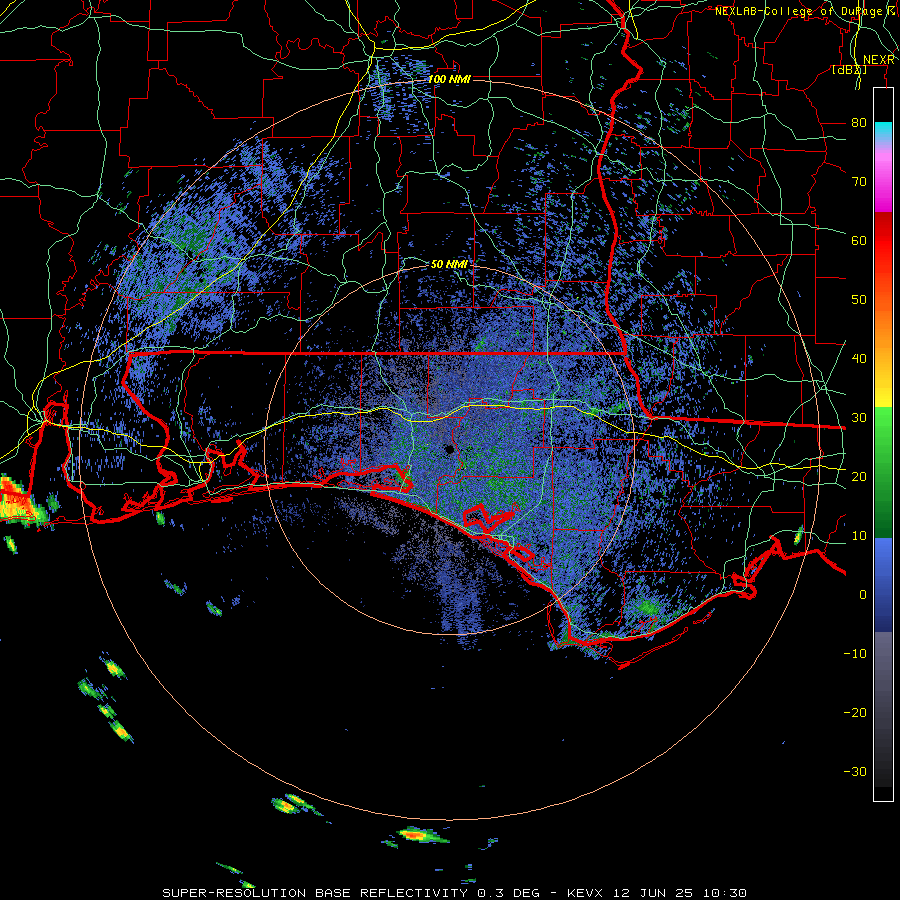This screenshot has width=900, height=900.
Task: Click the 80 value on the dBZ scale
Action: coord(859,122)
